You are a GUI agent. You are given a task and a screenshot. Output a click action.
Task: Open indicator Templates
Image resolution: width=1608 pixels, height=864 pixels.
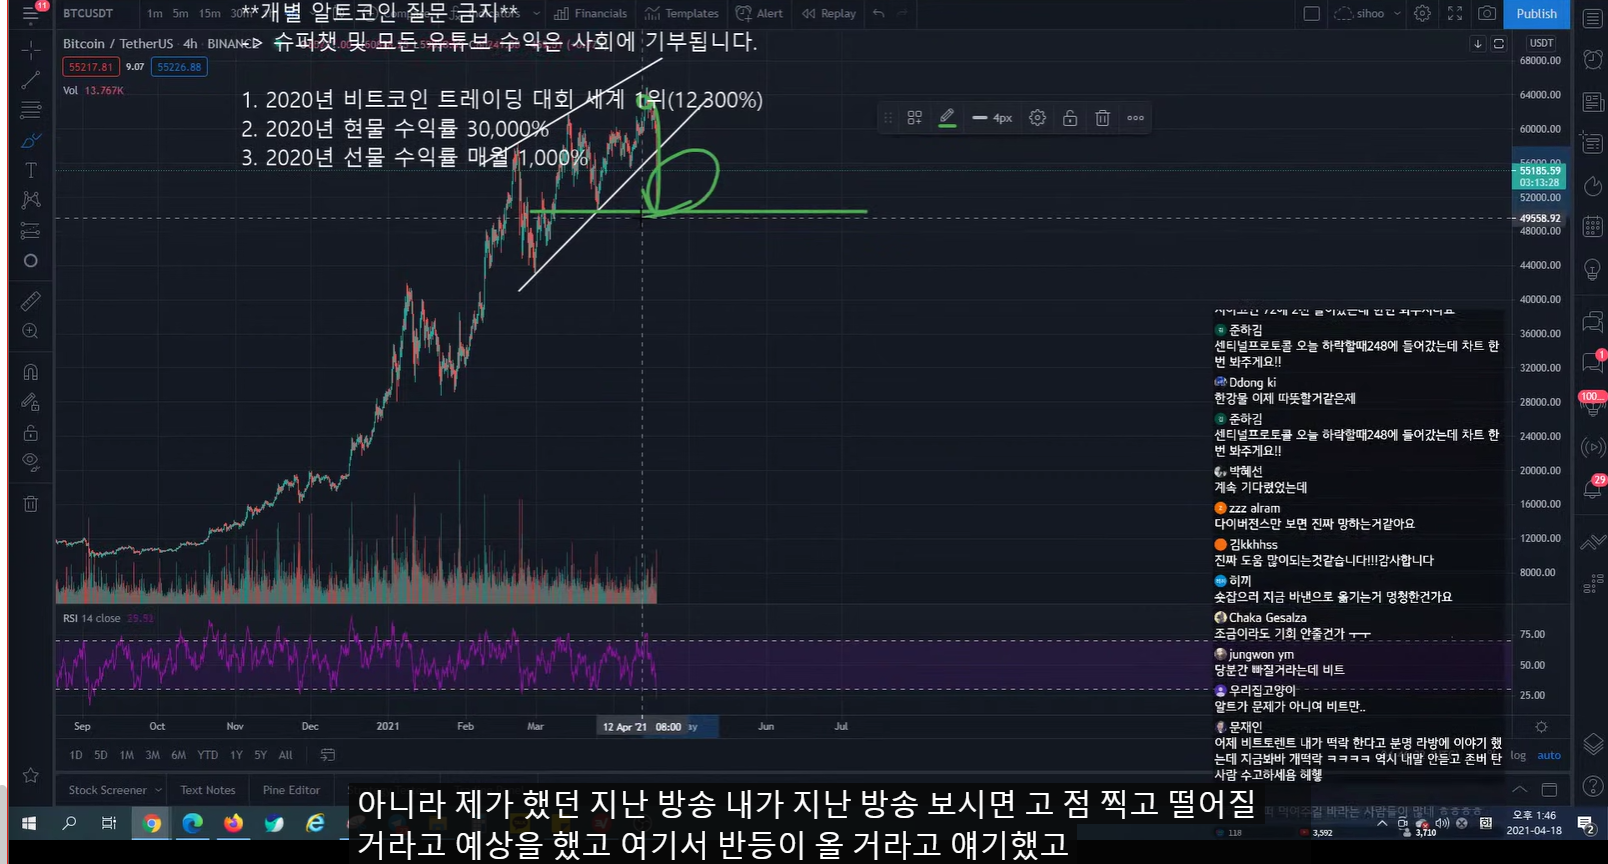click(682, 14)
